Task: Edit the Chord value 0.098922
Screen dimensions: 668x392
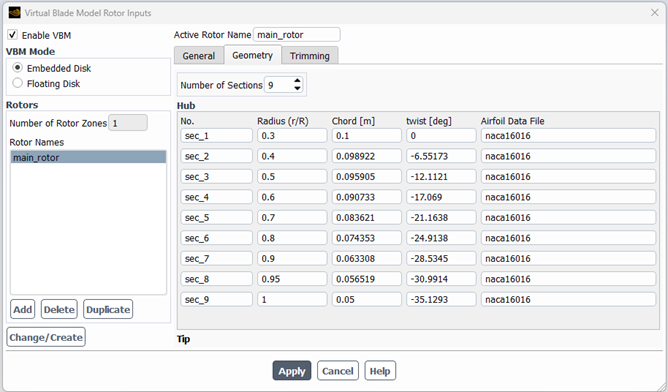Action: (366, 156)
